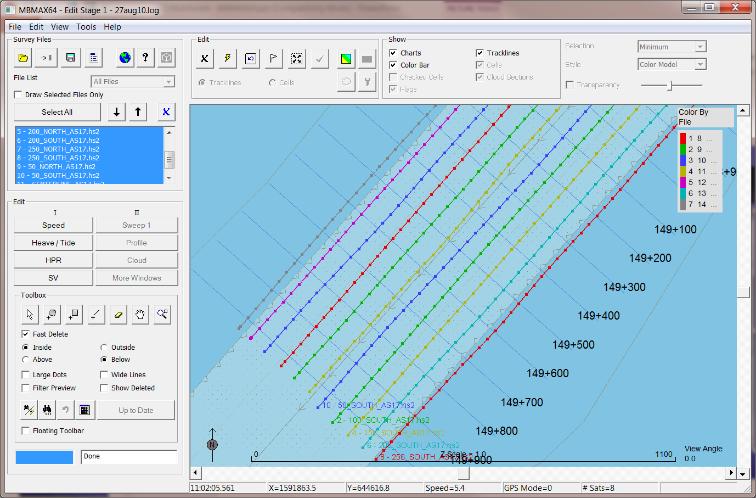The image size is (756, 498).
Task: Uncheck the Charts checkbox
Action: (x=393, y=53)
